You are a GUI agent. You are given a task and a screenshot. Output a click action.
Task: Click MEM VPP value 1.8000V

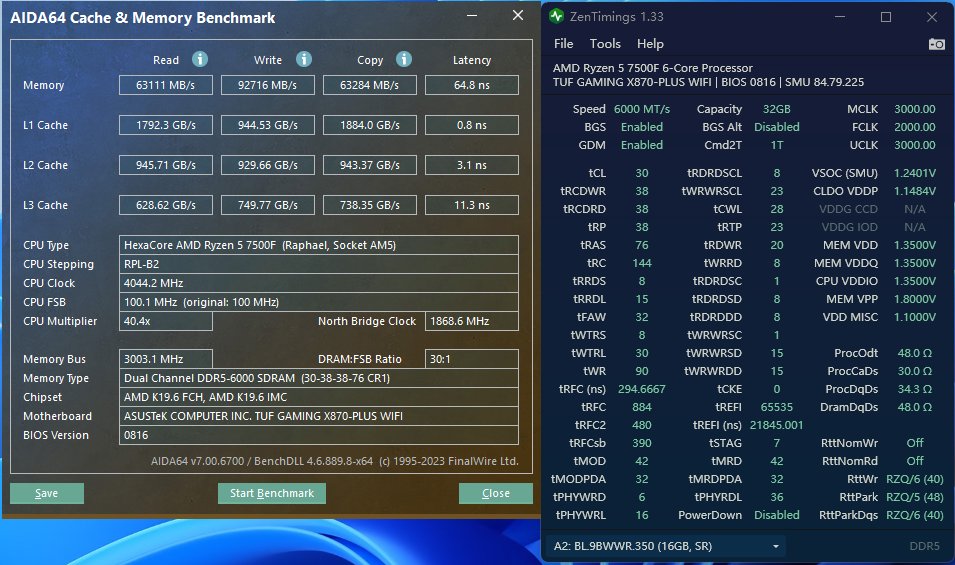coord(914,299)
